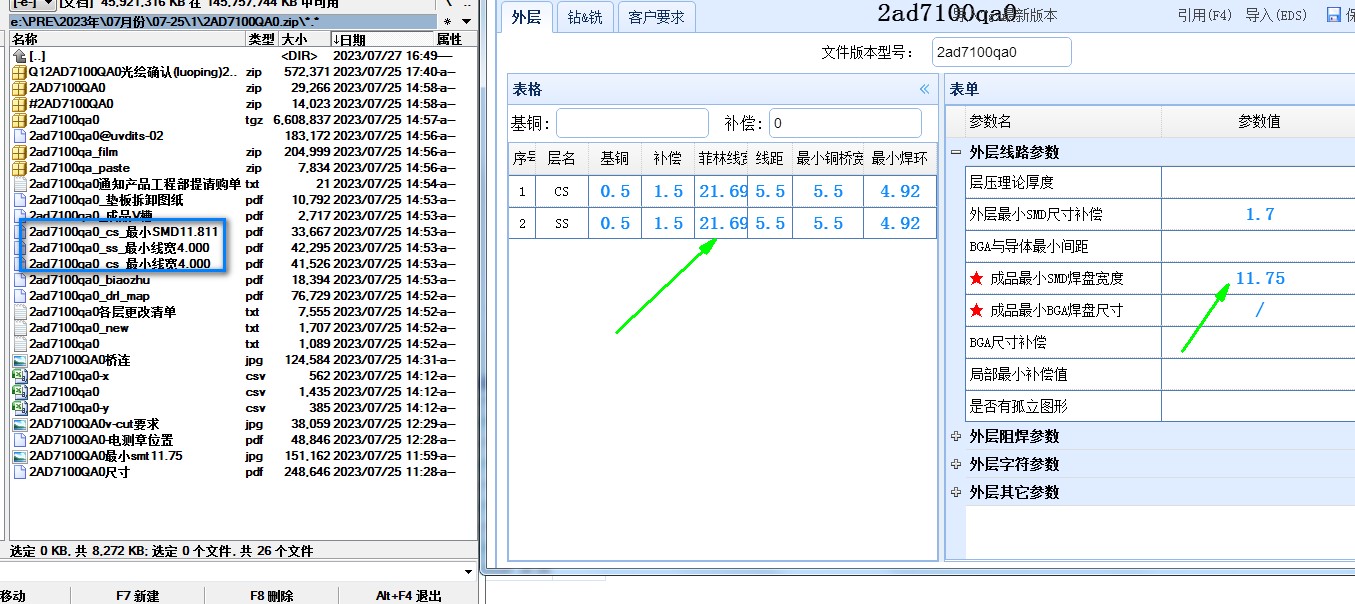
Task: Expand the 外层阻焊参数 group
Action: coord(956,436)
